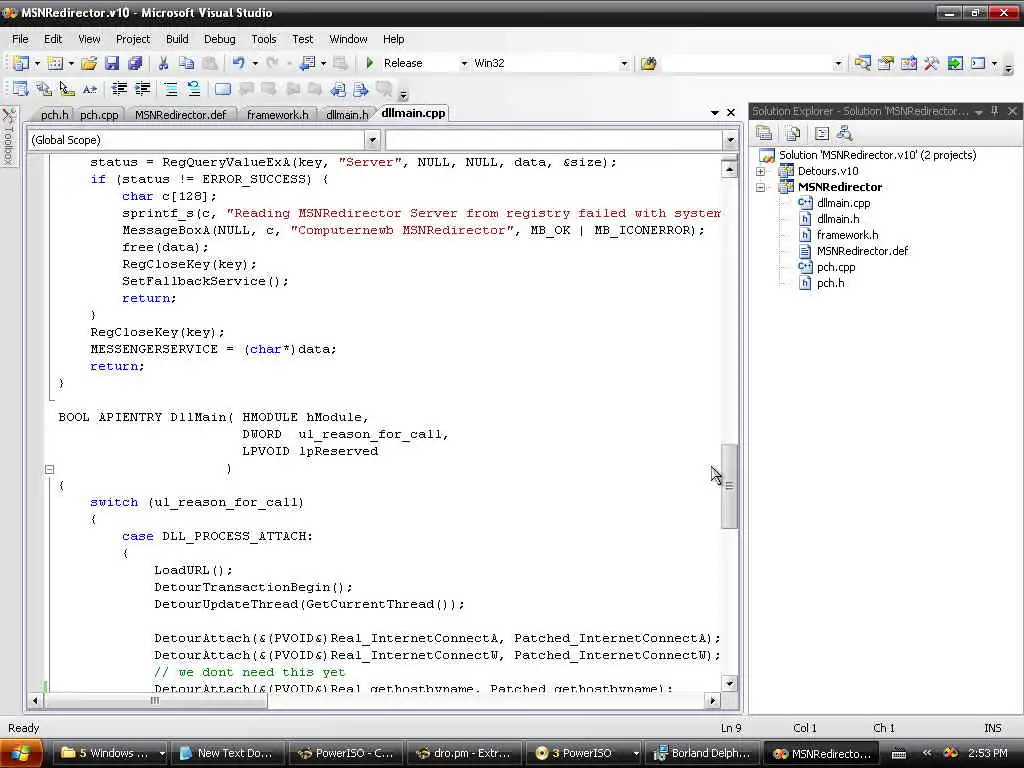Switch to the pch.h tab
1024x768 pixels.
[54, 115]
